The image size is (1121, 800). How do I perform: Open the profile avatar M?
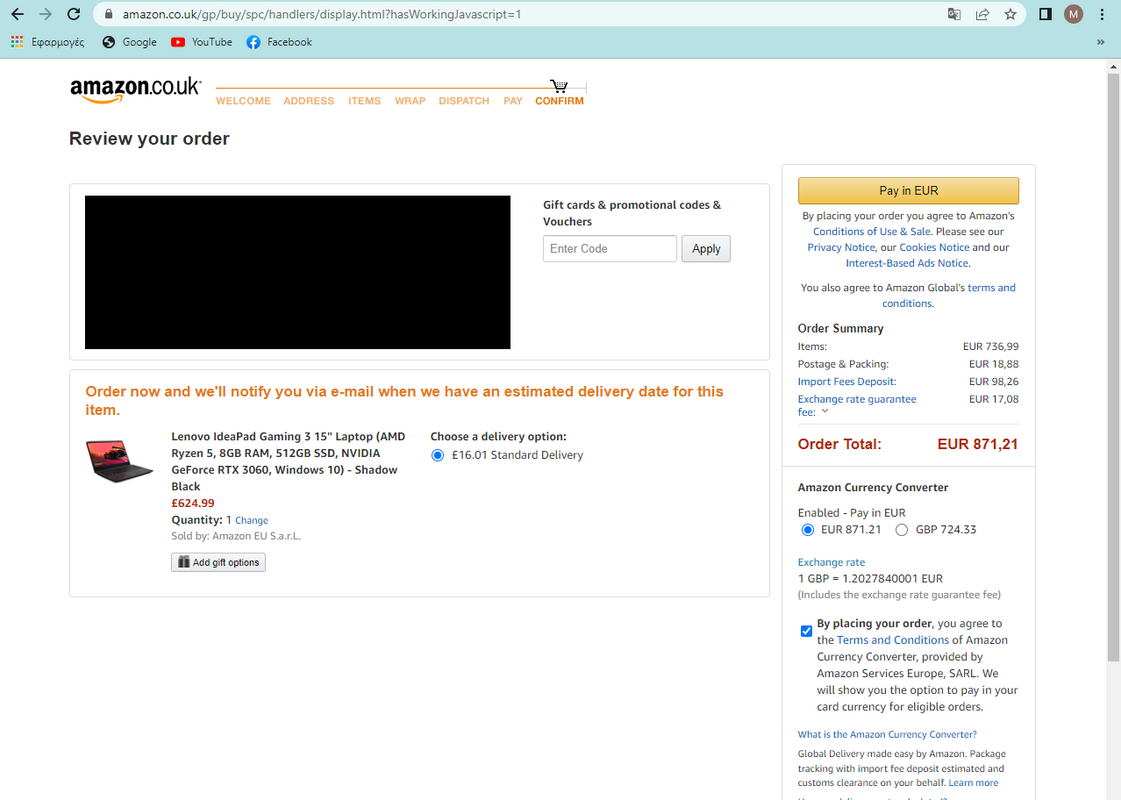click(1073, 14)
